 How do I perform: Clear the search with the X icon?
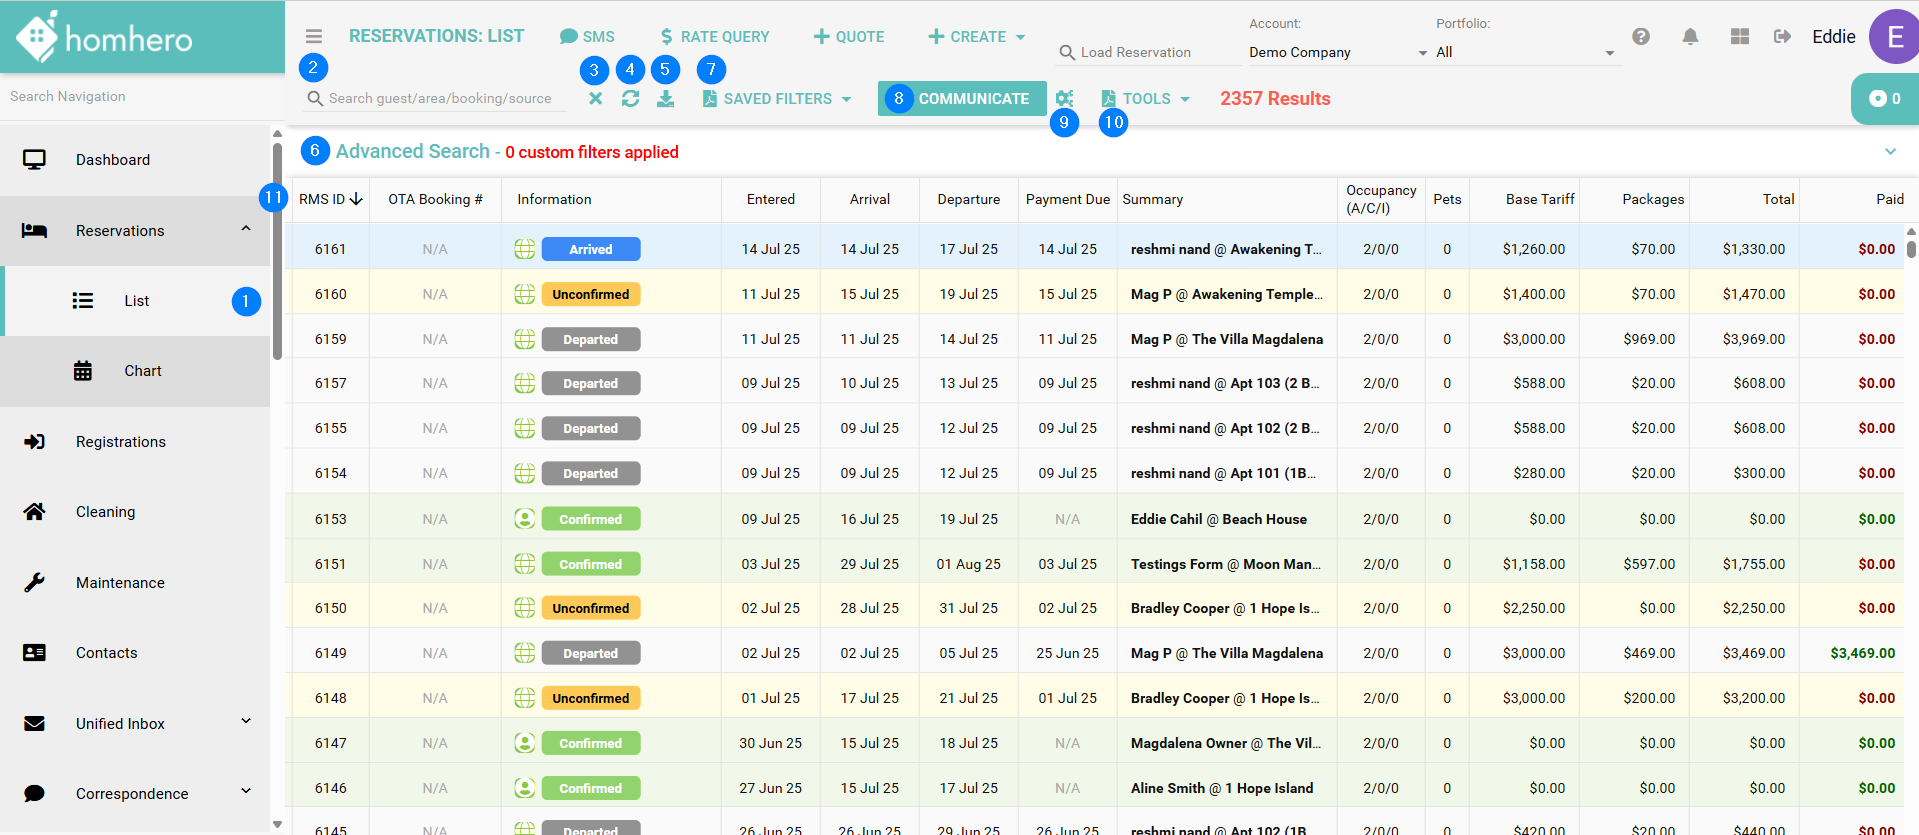point(596,99)
